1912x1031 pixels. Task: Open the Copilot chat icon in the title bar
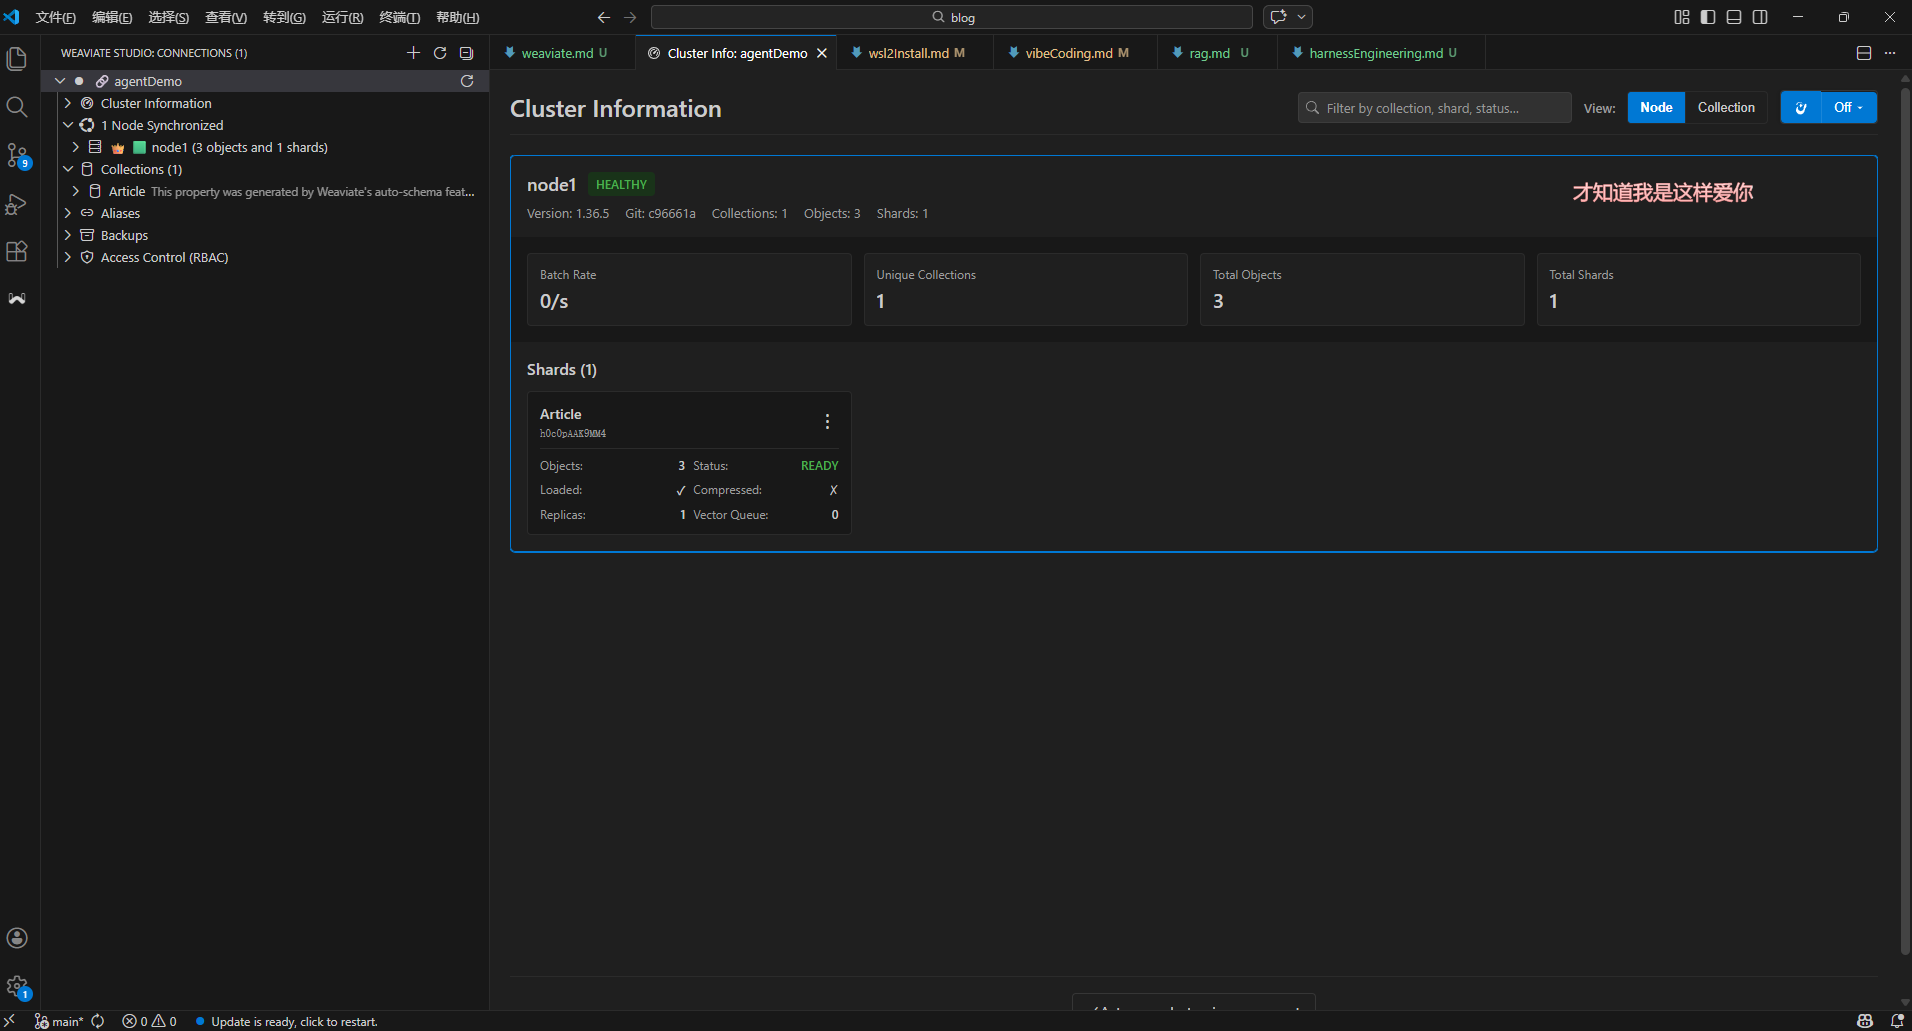click(x=1278, y=17)
